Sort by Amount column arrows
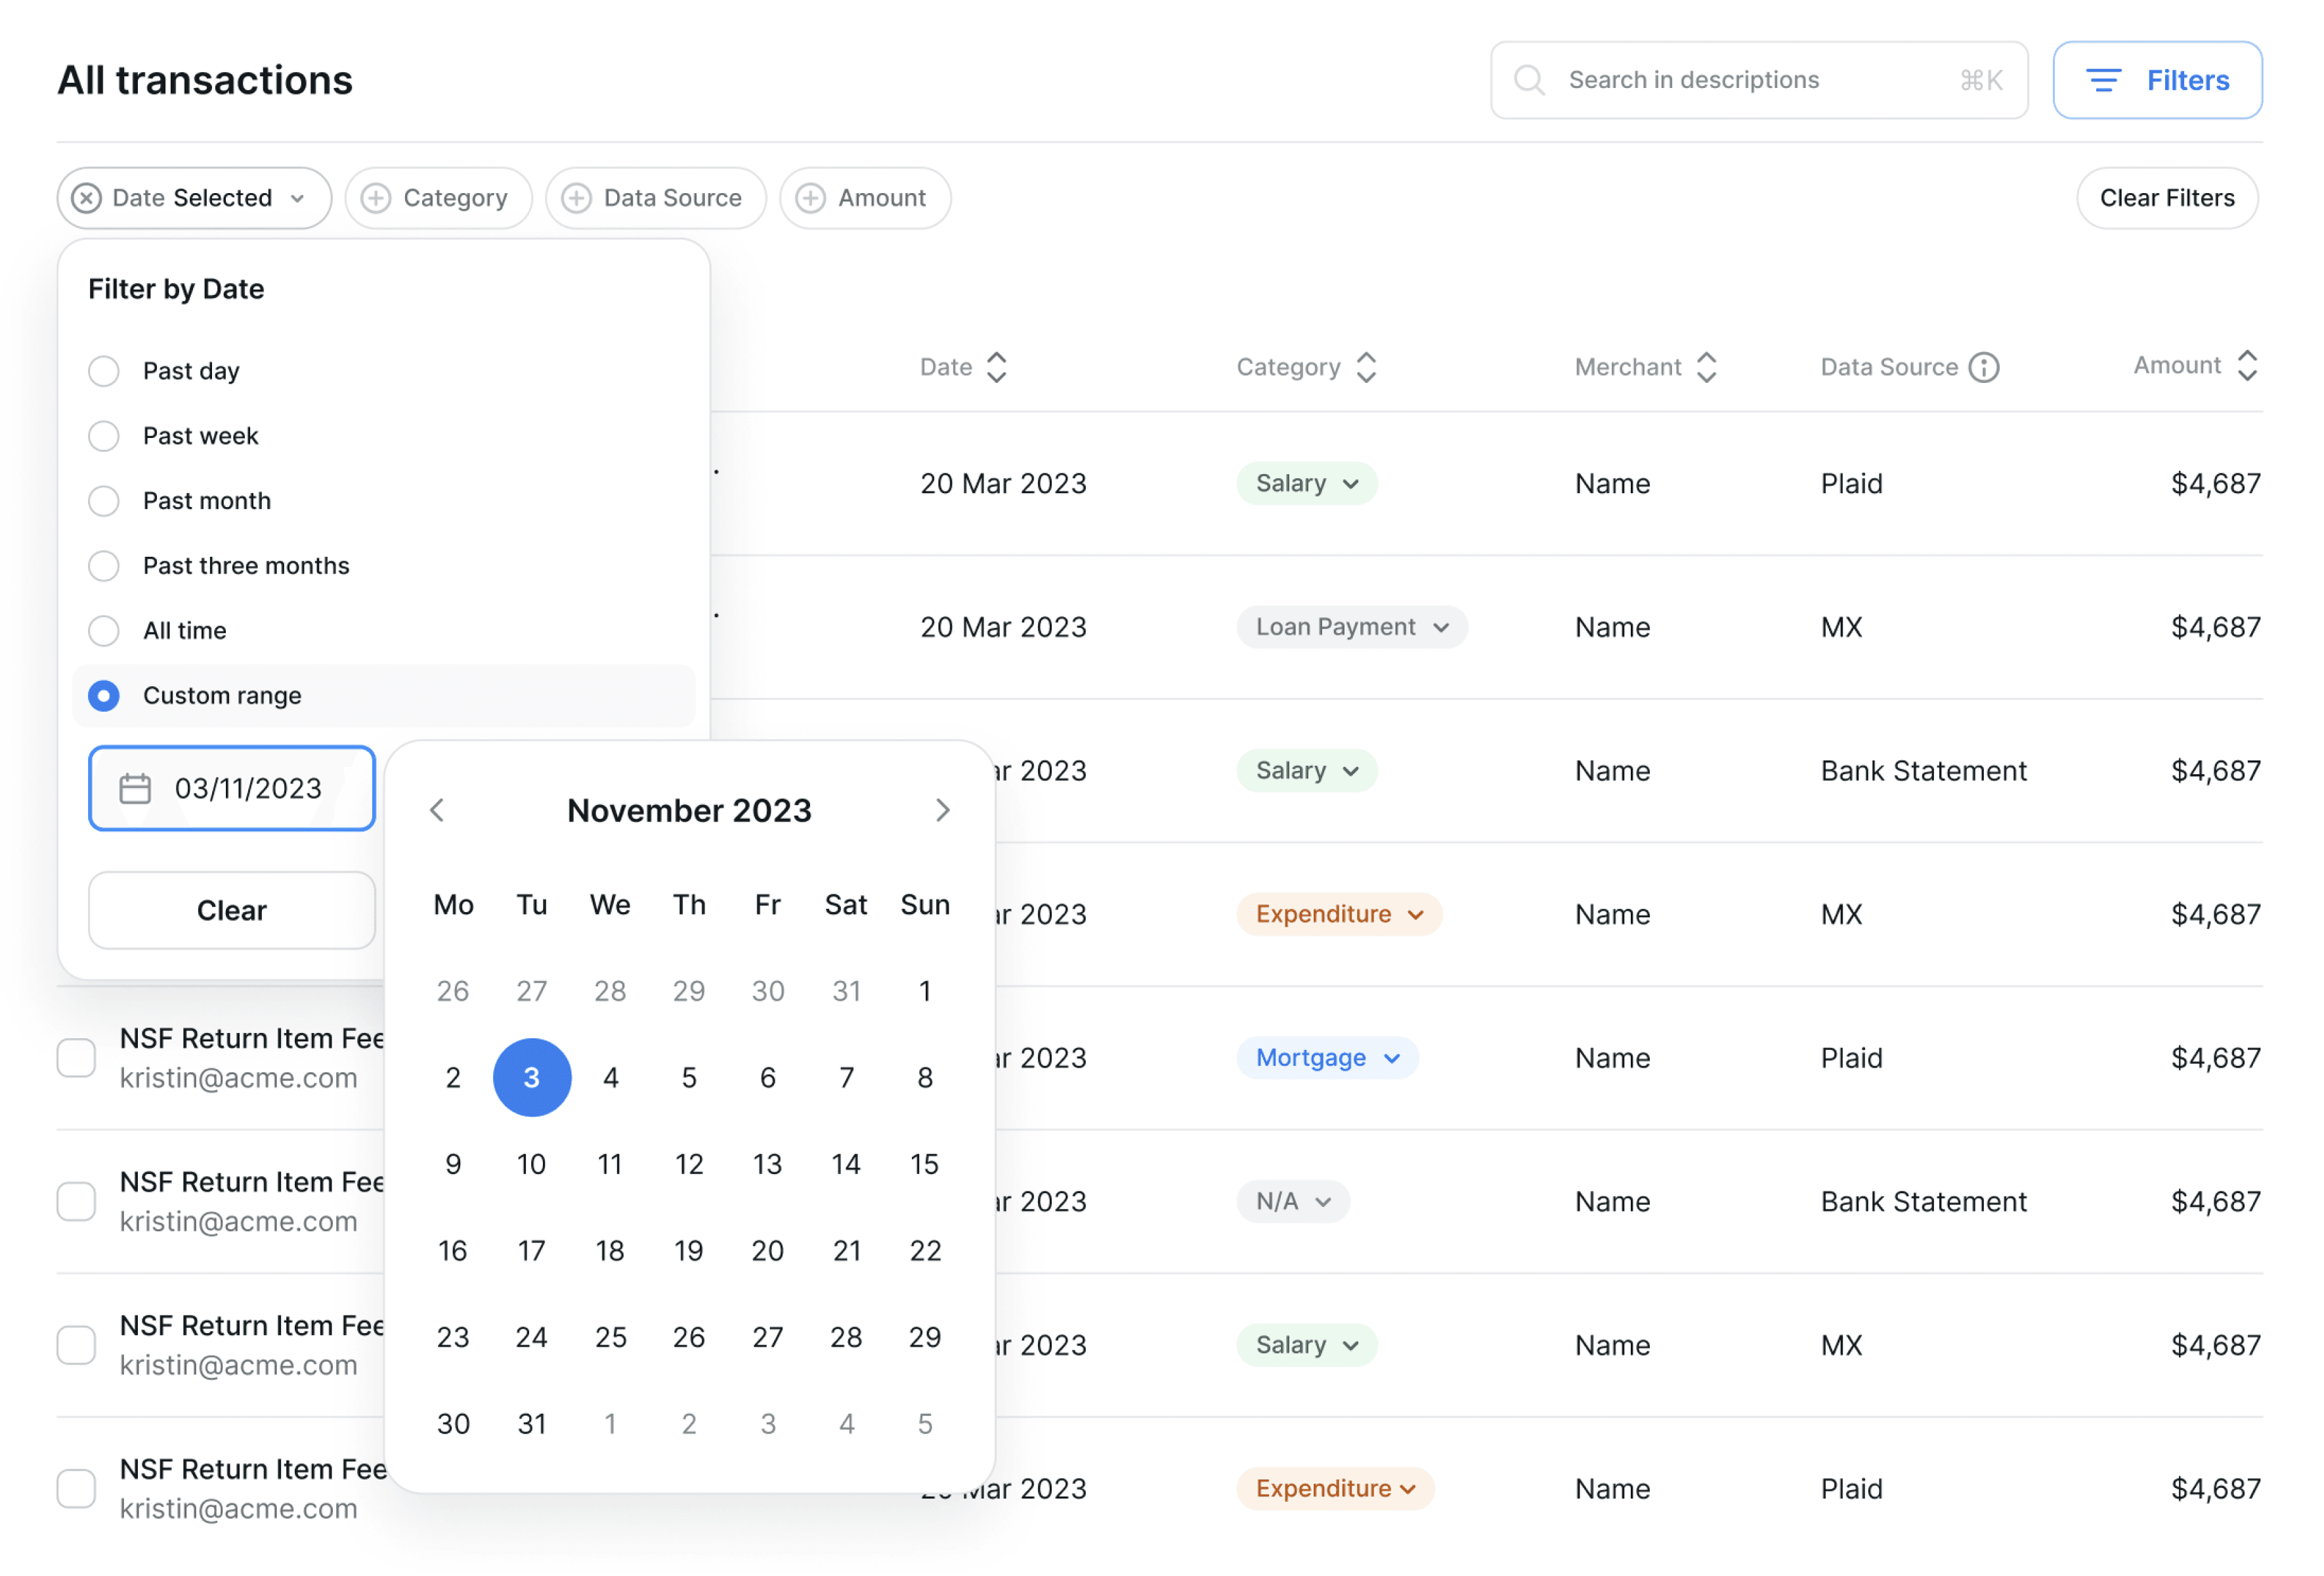Image resolution: width=2324 pixels, height=1576 pixels. click(2247, 366)
